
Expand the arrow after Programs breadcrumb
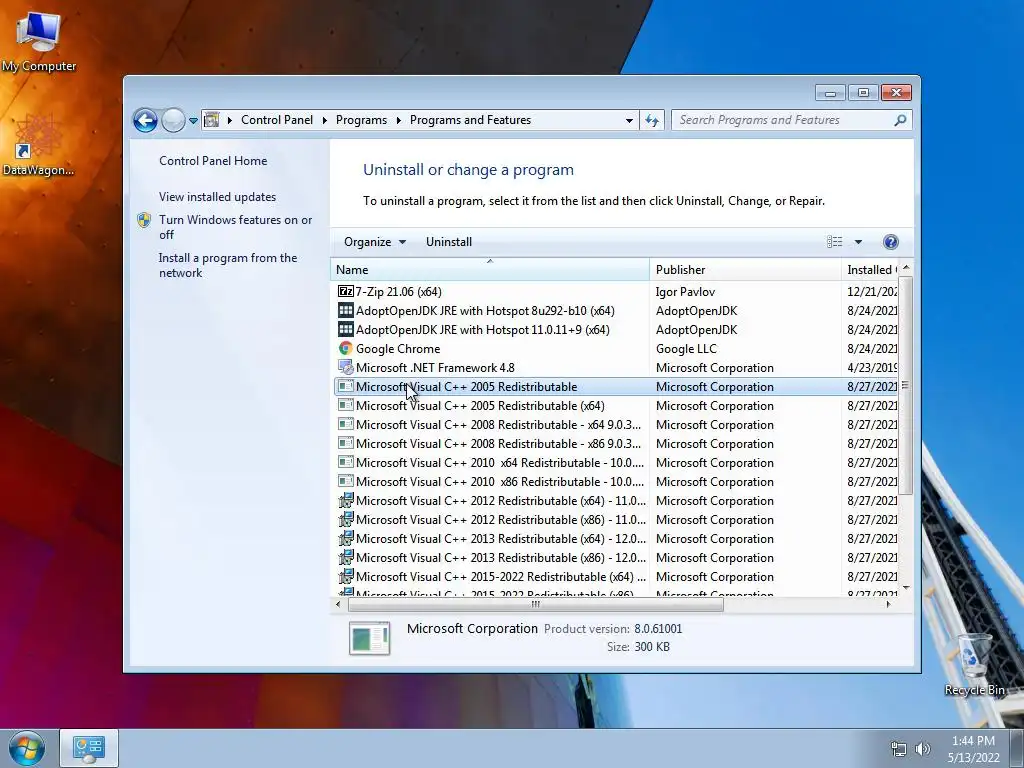[398, 120]
